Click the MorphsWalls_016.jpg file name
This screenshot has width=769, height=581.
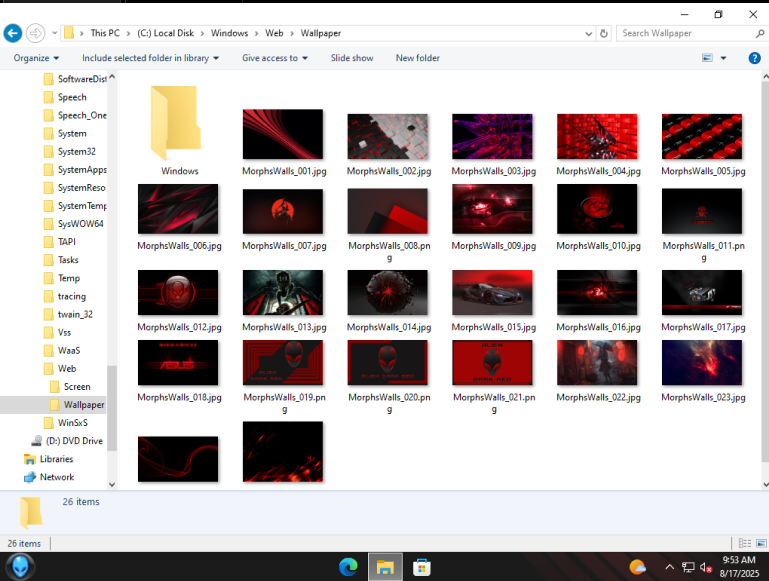pos(598,327)
